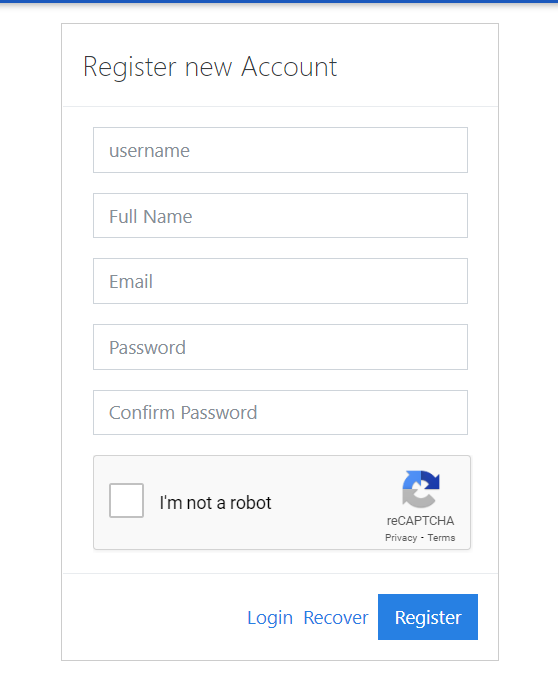Viewport: 558px width, 679px height.
Task: Click the I'm not a robot label text
Action: (x=215, y=503)
